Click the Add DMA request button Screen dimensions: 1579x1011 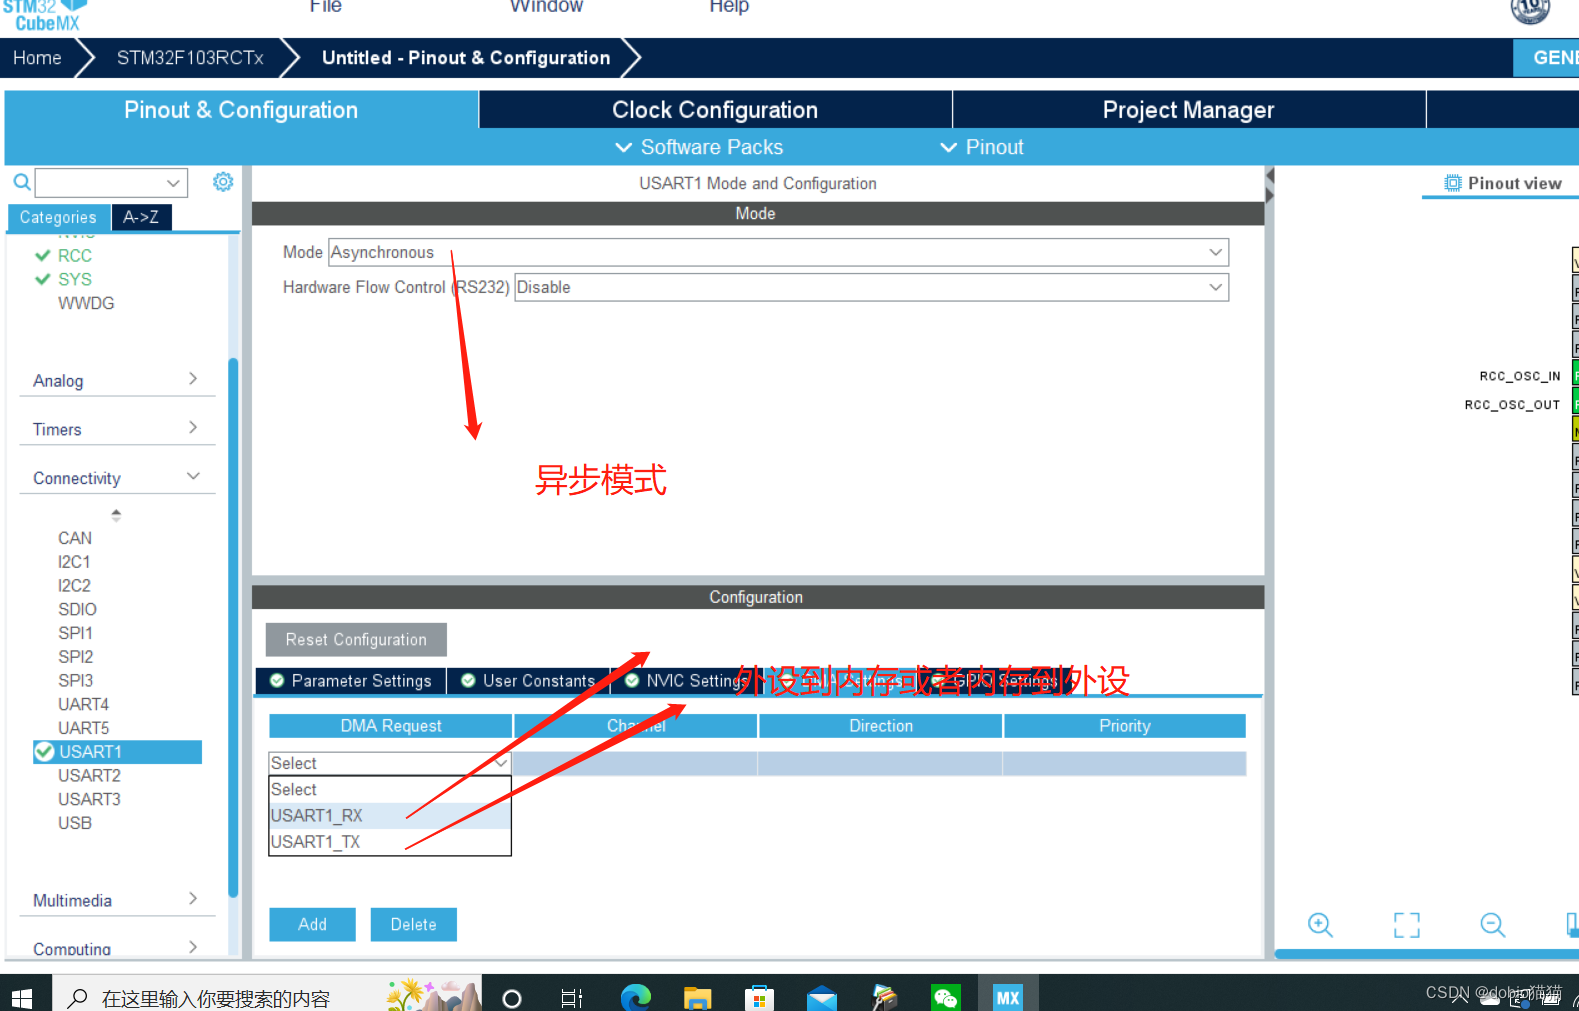click(312, 925)
